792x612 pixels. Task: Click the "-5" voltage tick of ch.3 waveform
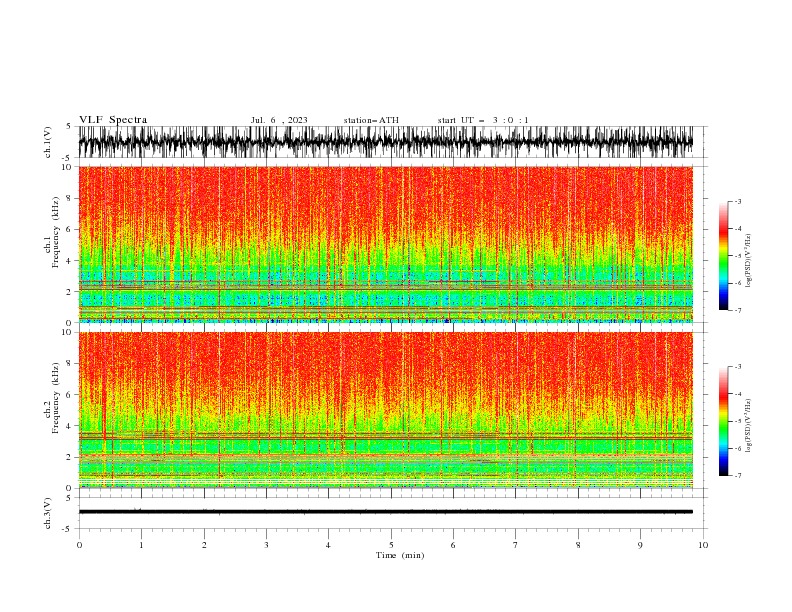point(67,529)
